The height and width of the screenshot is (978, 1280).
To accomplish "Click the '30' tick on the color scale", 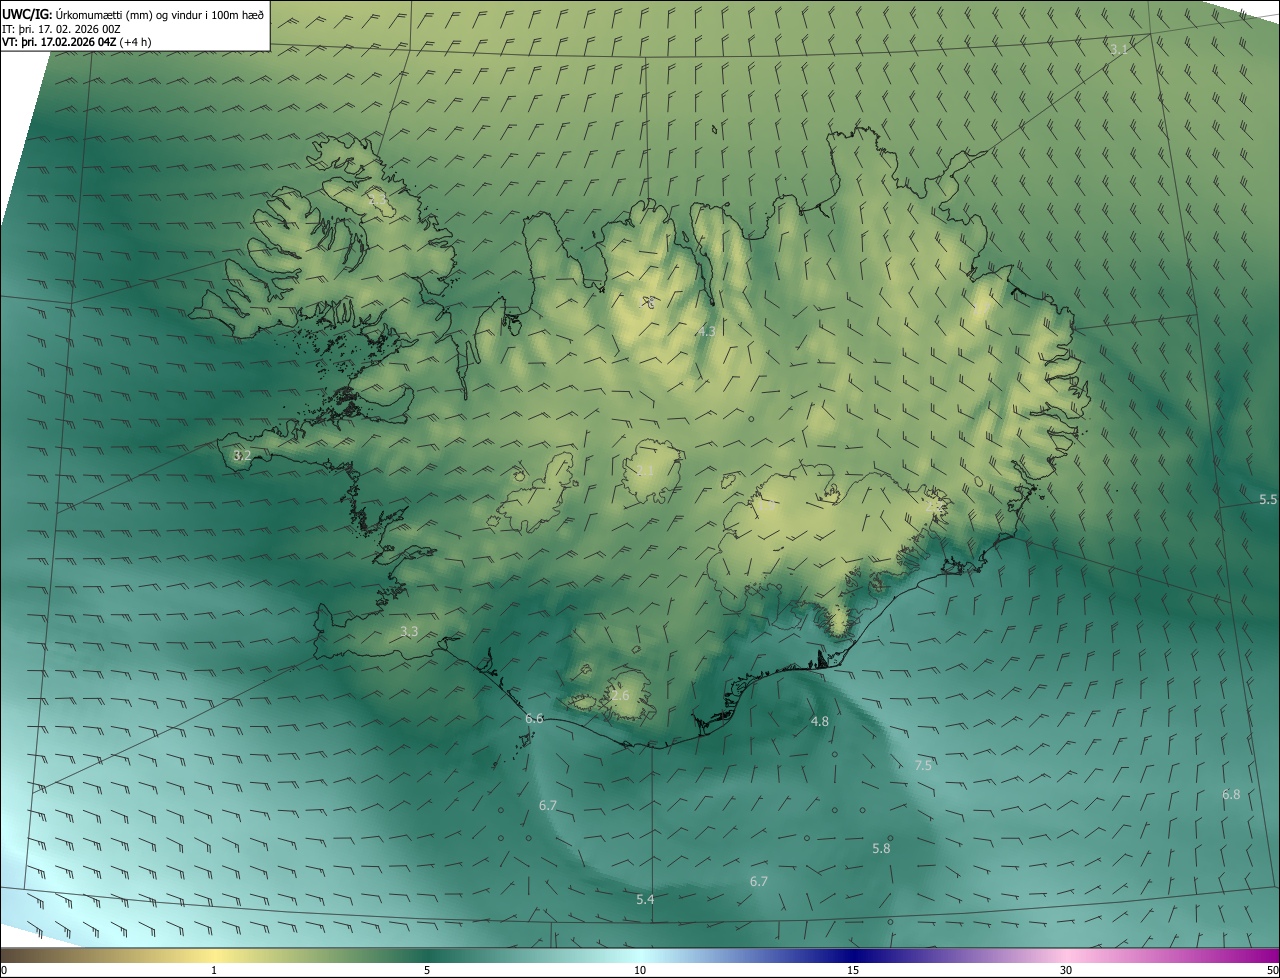I will tap(1066, 970).
